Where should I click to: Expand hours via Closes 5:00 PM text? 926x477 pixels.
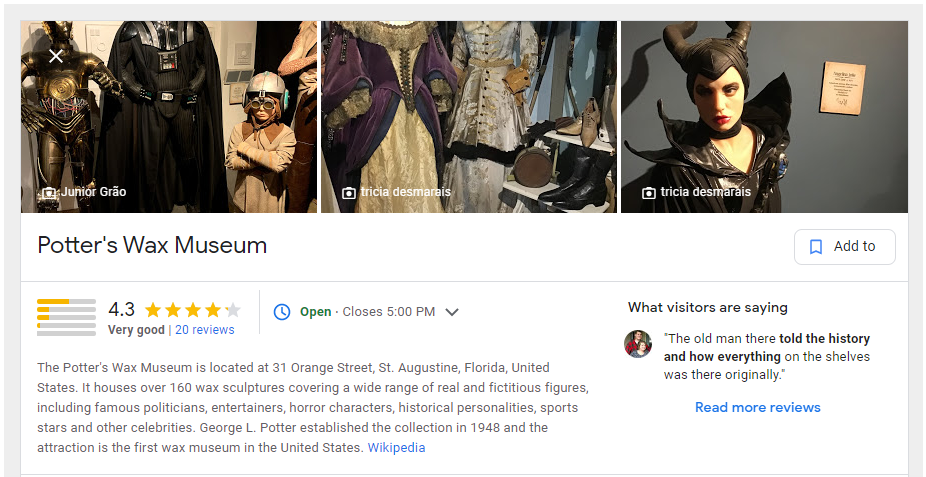tap(389, 312)
